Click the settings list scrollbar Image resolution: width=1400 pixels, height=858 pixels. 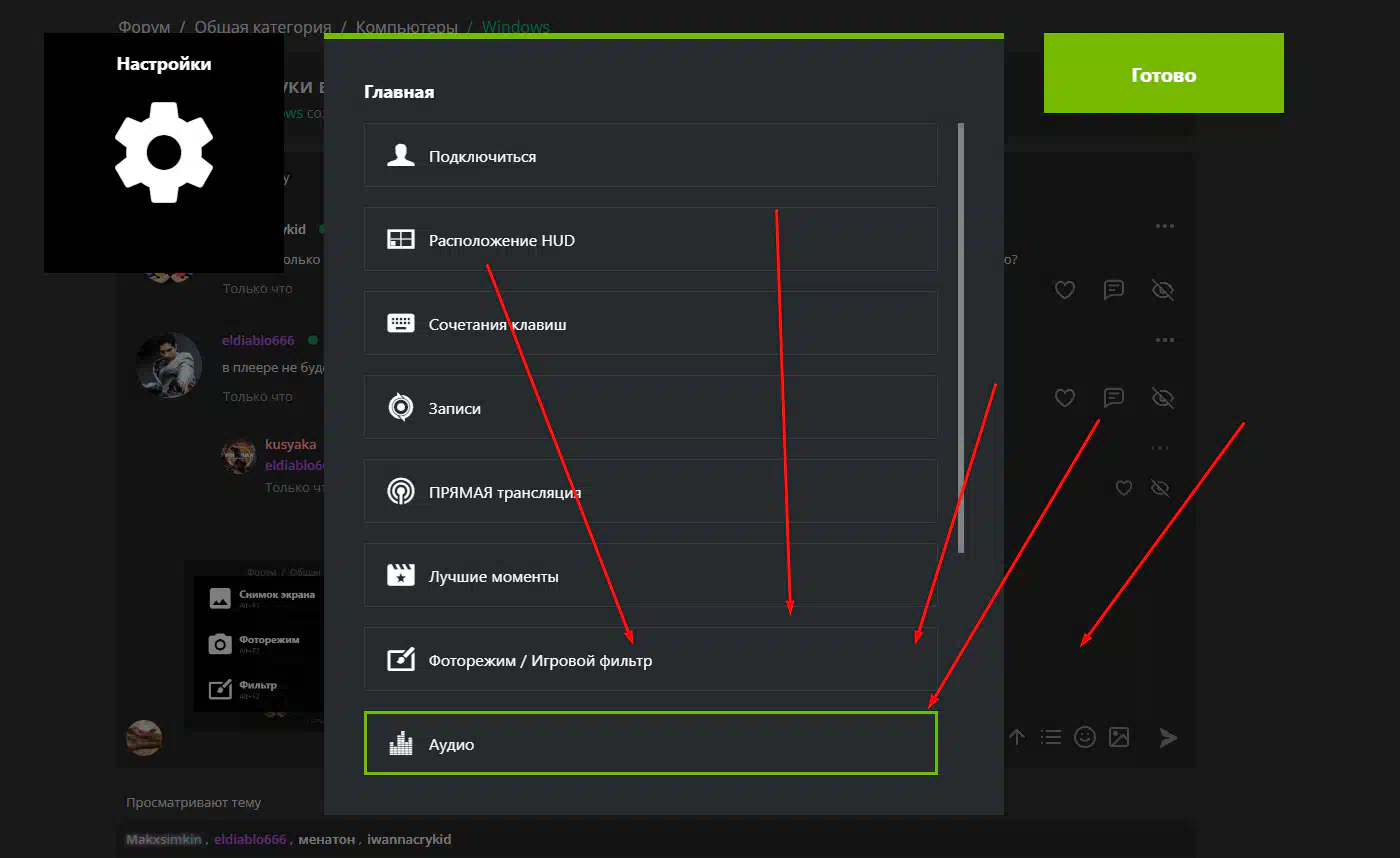pos(961,338)
